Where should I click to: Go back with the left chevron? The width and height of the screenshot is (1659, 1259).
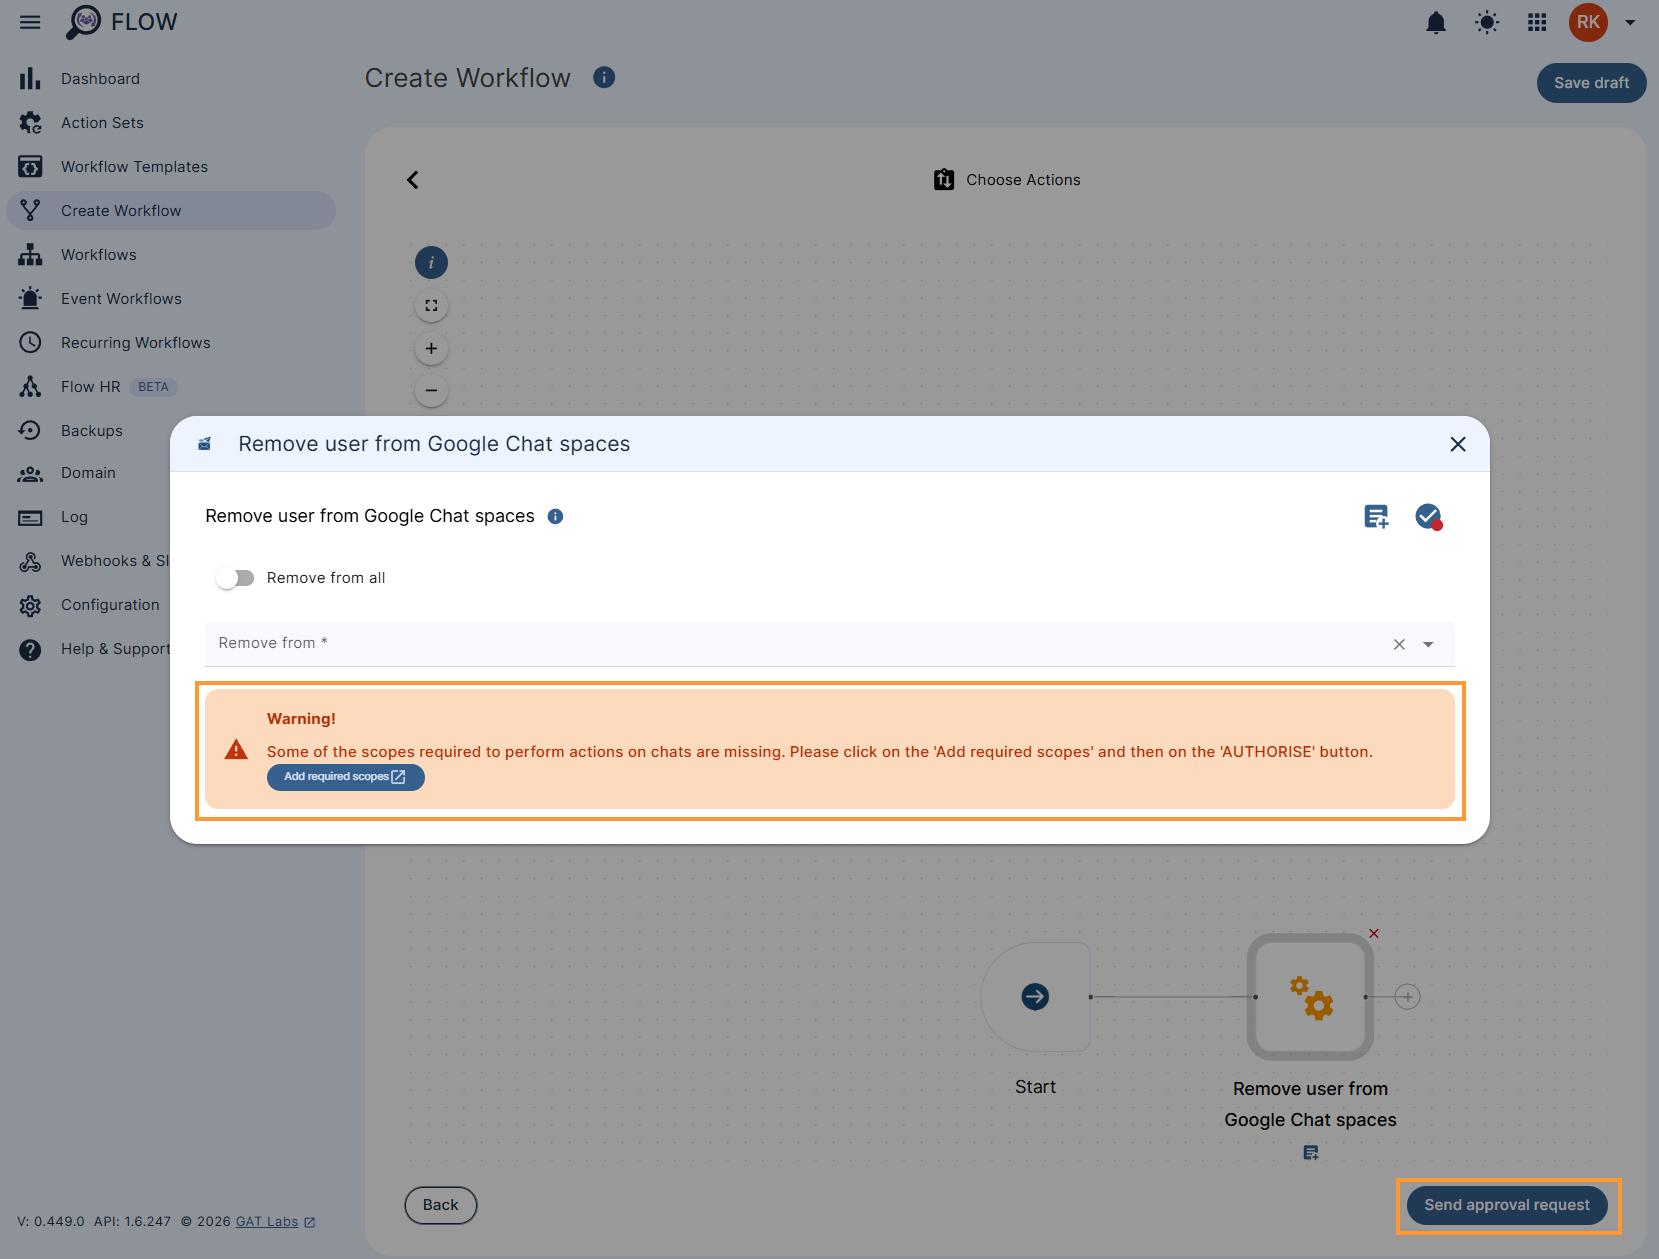pyautogui.click(x=413, y=180)
